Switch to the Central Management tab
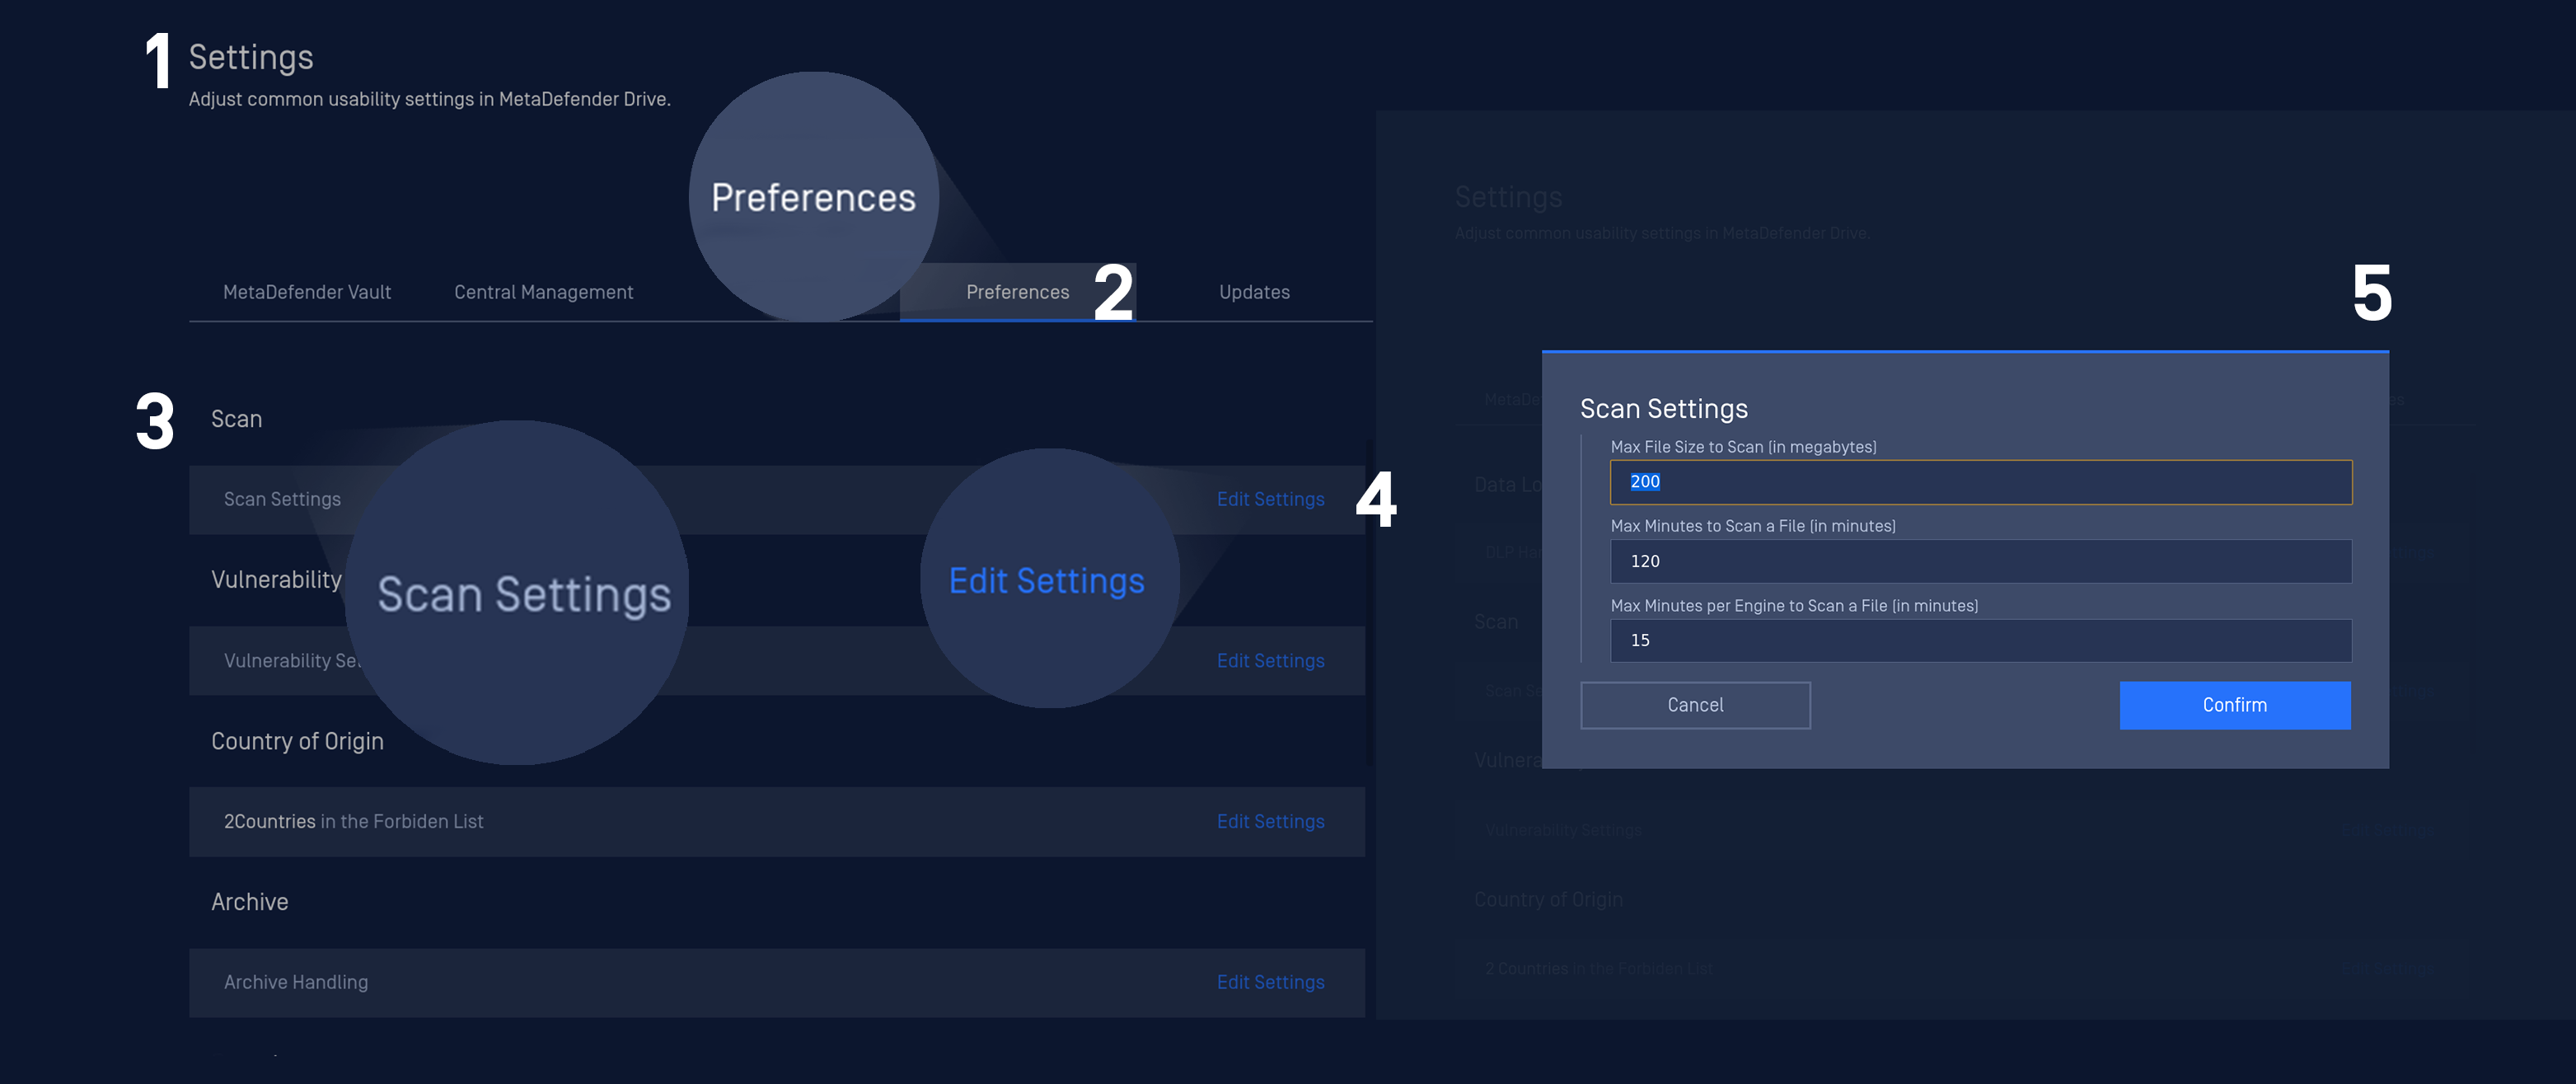 pos(544,292)
